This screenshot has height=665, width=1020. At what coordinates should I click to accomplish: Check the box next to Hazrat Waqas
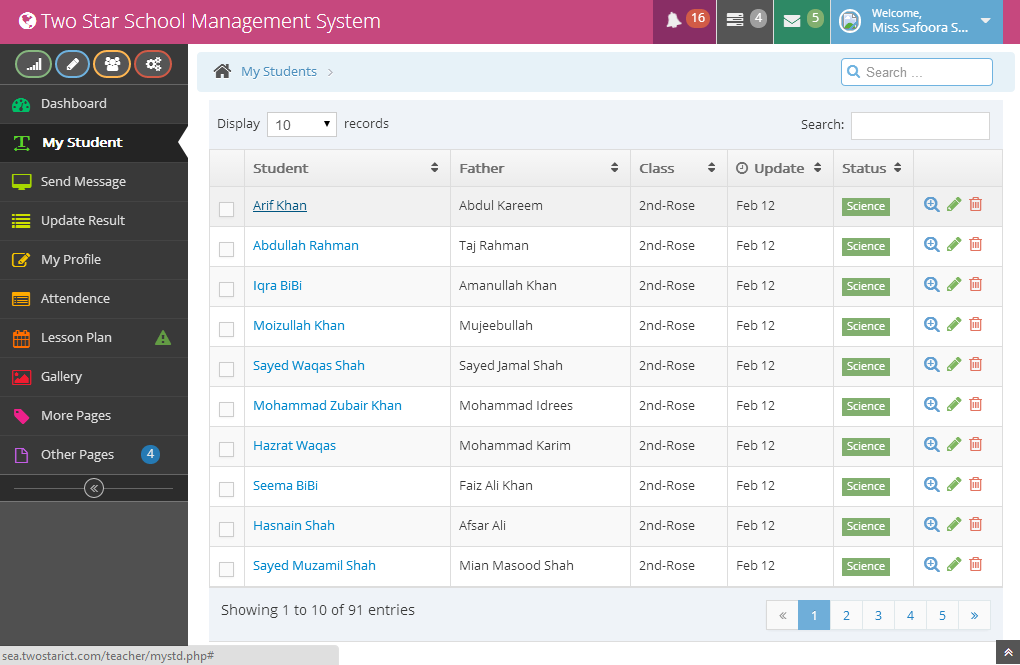tap(226, 450)
